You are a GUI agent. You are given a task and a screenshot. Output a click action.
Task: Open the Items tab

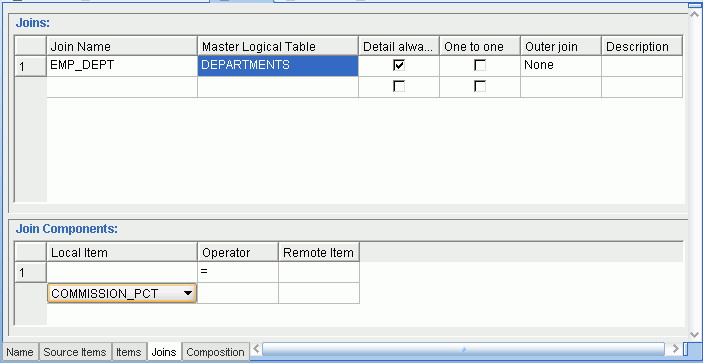tap(129, 352)
